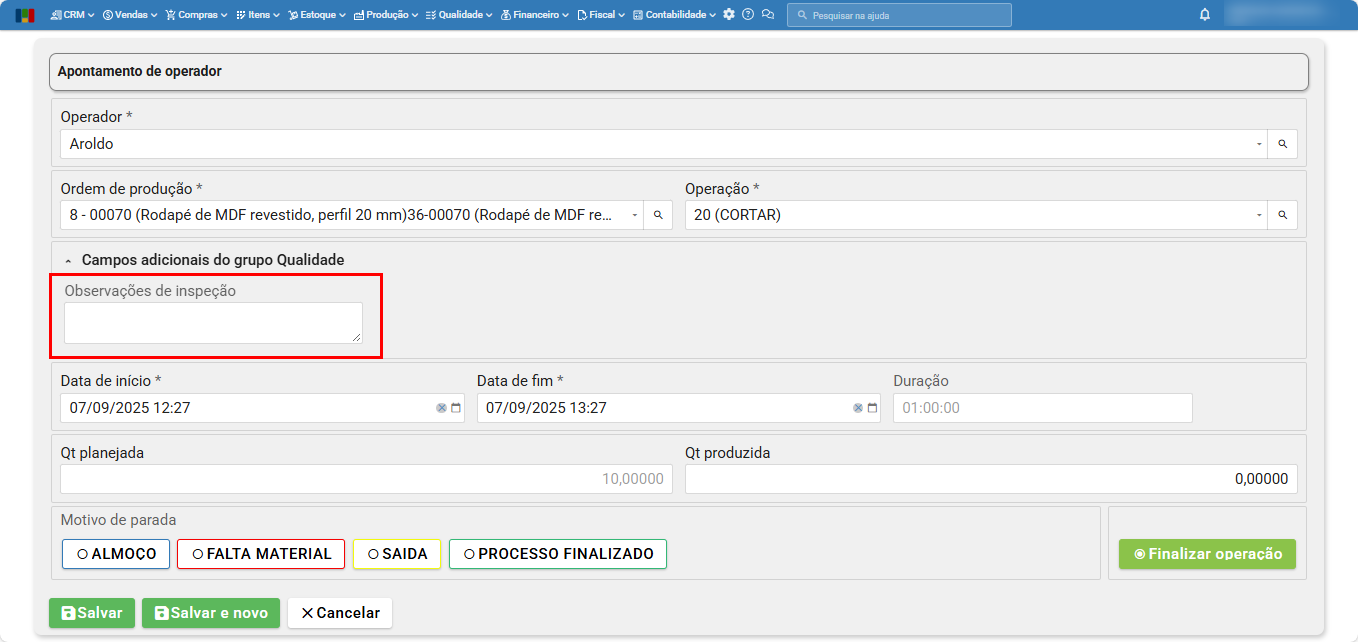
Task: Click the Salvar button
Action: point(92,613)
